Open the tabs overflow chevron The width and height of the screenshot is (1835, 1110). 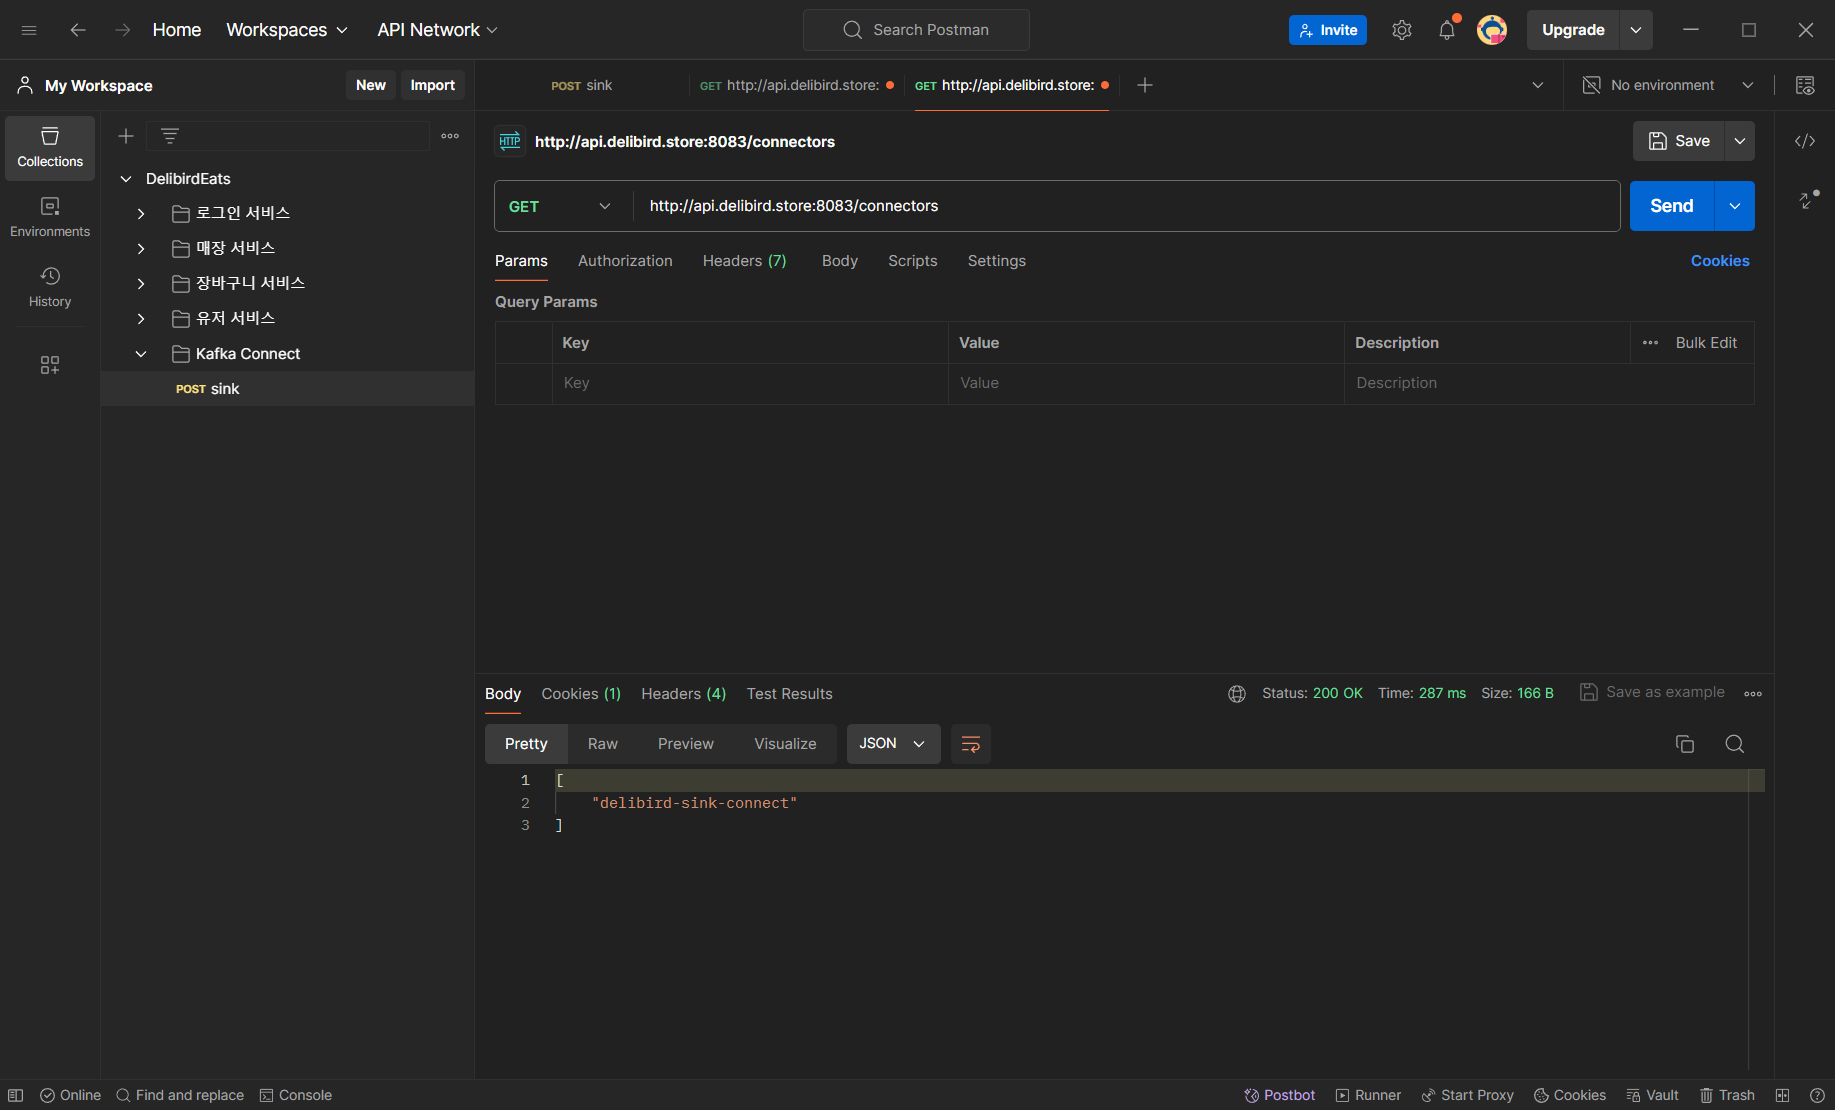coord(1538,85)
